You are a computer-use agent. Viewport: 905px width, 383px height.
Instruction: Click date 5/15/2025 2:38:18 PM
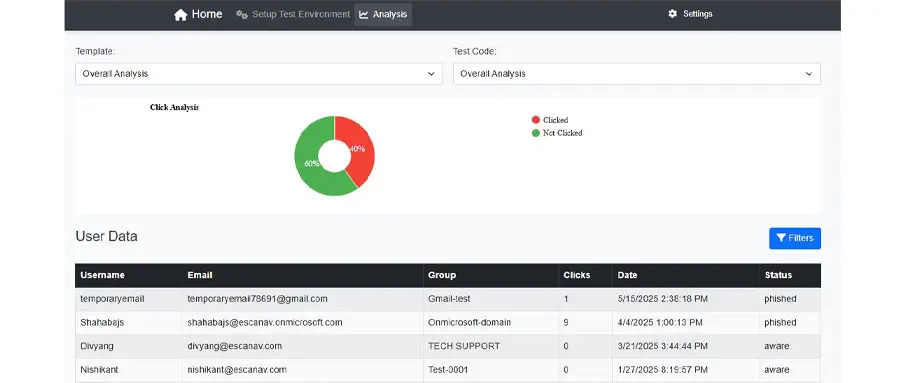pyautogui.click(x=663, y=299)
